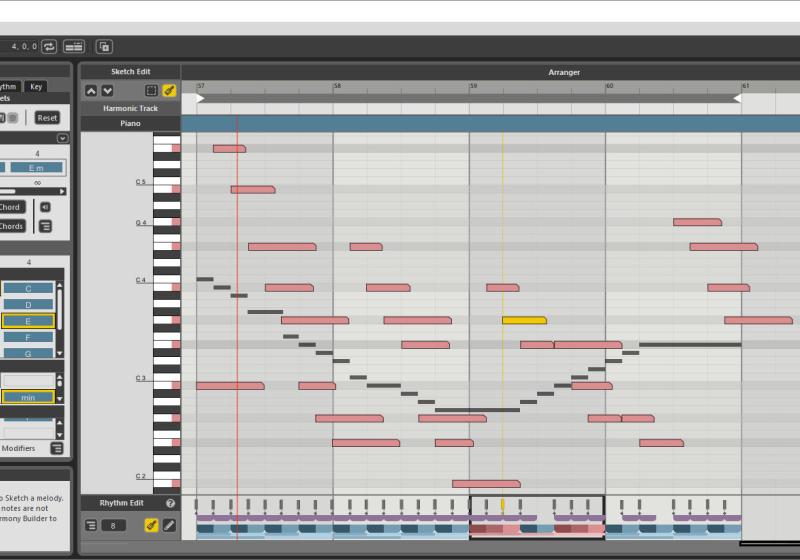This screenshot has width=800, height=560.
Task: Expand the dropdown chevron below Reset
Action: (x=62, y=138)
